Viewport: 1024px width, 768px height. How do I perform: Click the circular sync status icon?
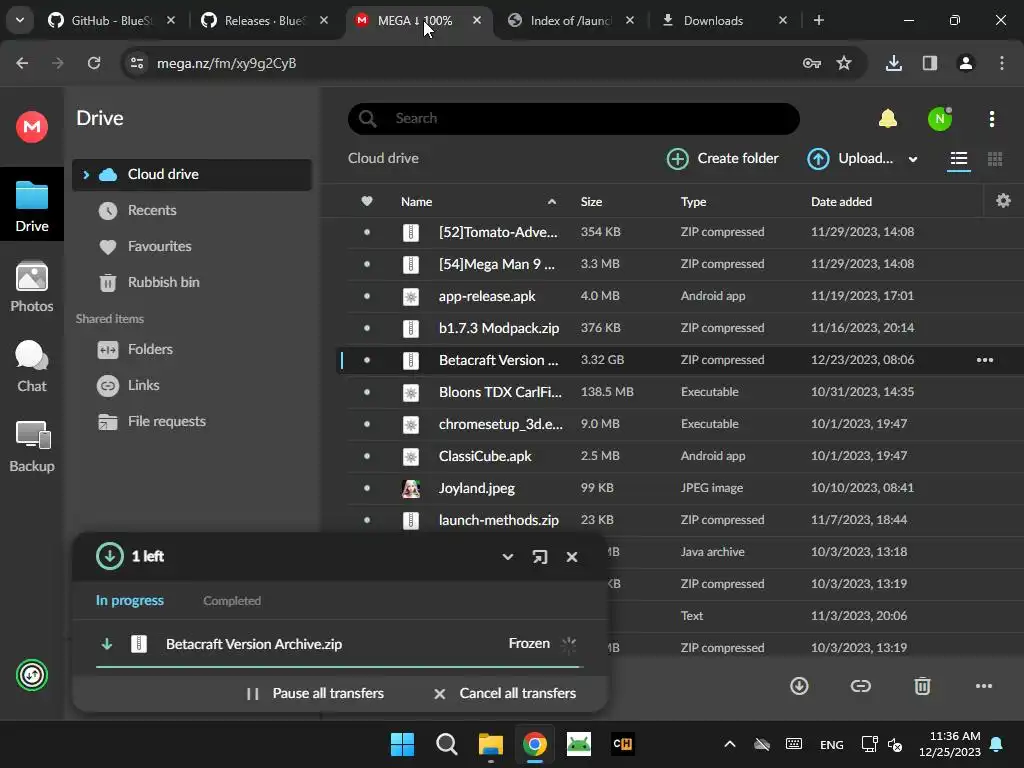(31, 675)
